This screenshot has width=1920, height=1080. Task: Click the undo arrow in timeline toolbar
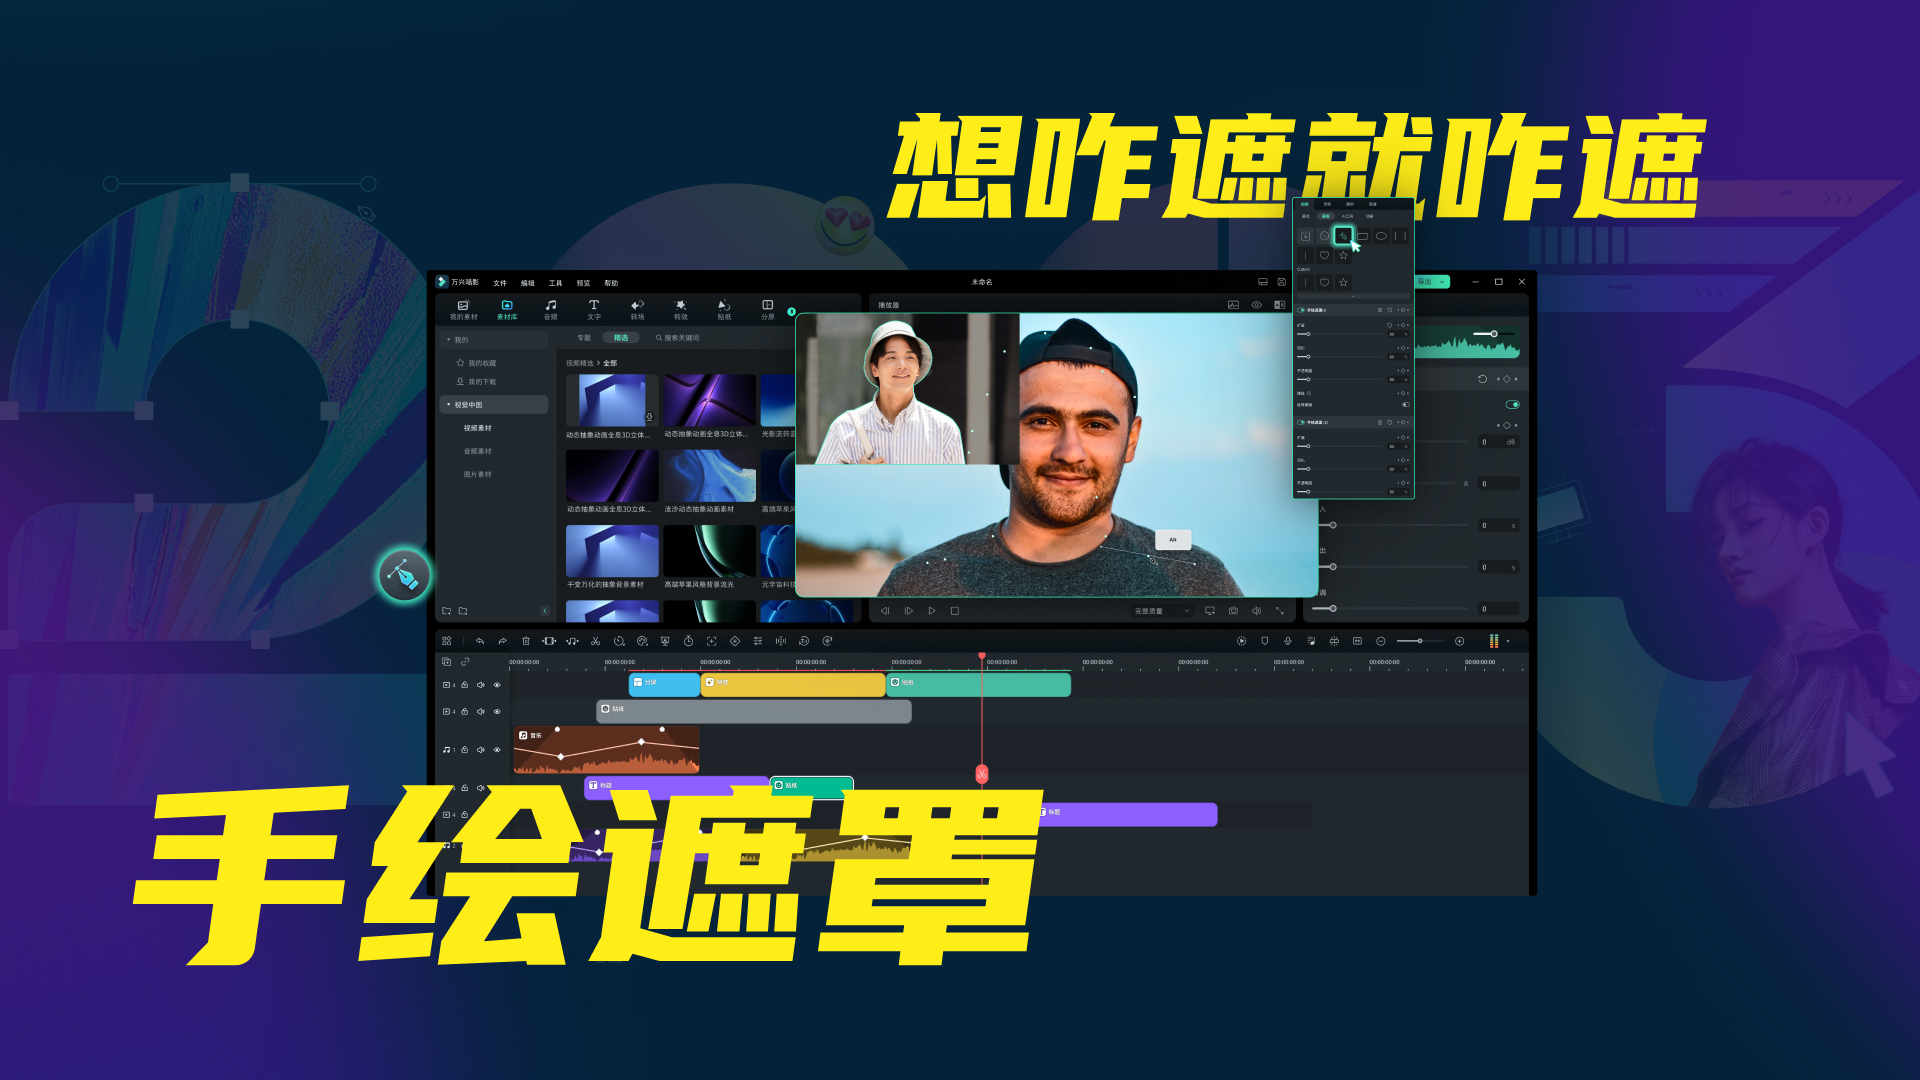(480, 641)
